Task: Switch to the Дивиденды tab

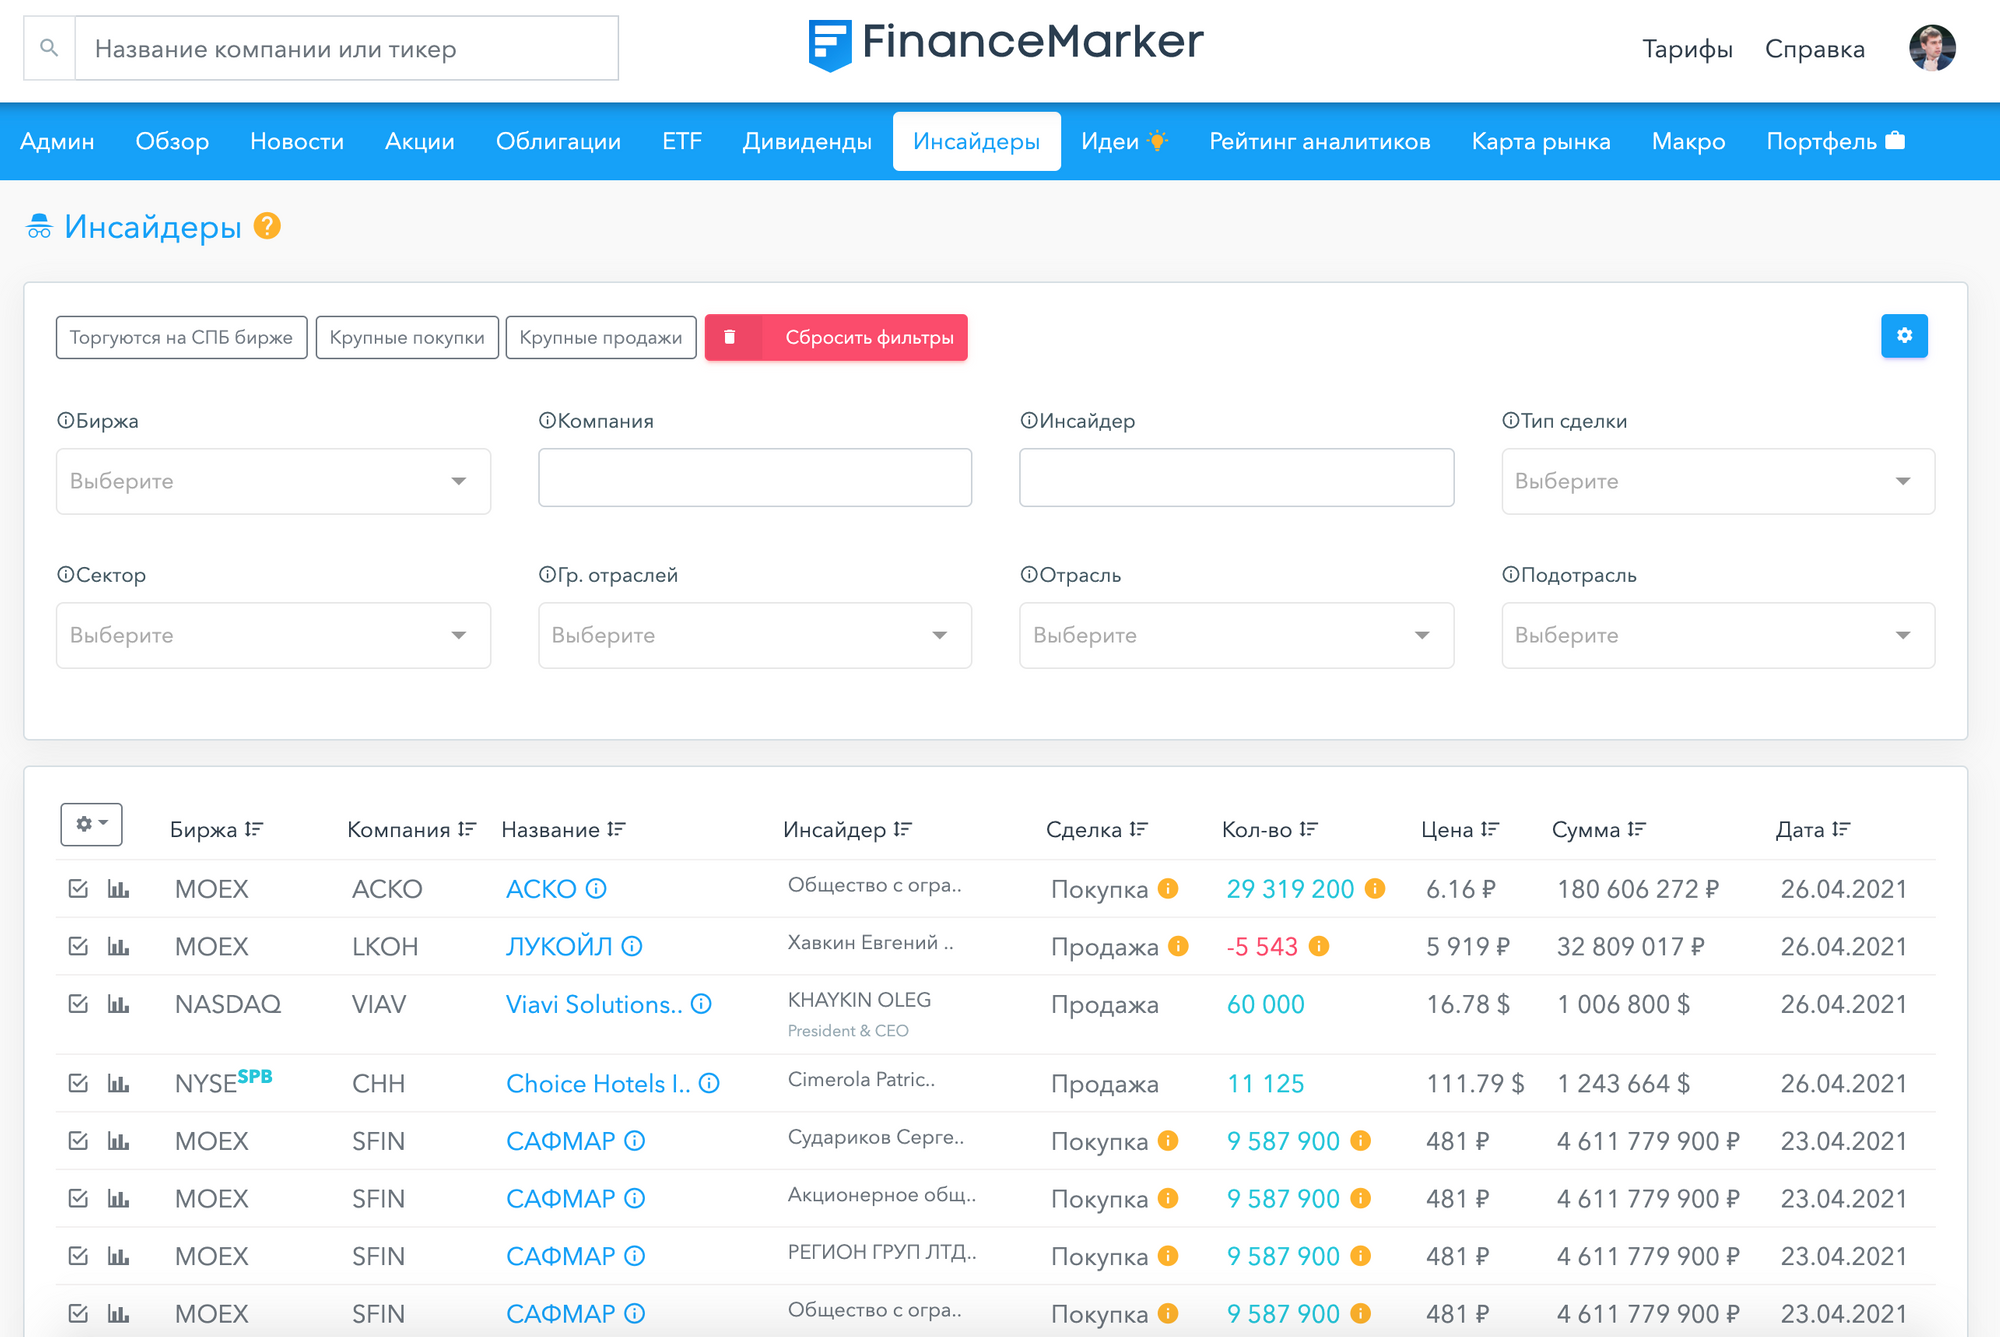Action: [x=807, y=141]
